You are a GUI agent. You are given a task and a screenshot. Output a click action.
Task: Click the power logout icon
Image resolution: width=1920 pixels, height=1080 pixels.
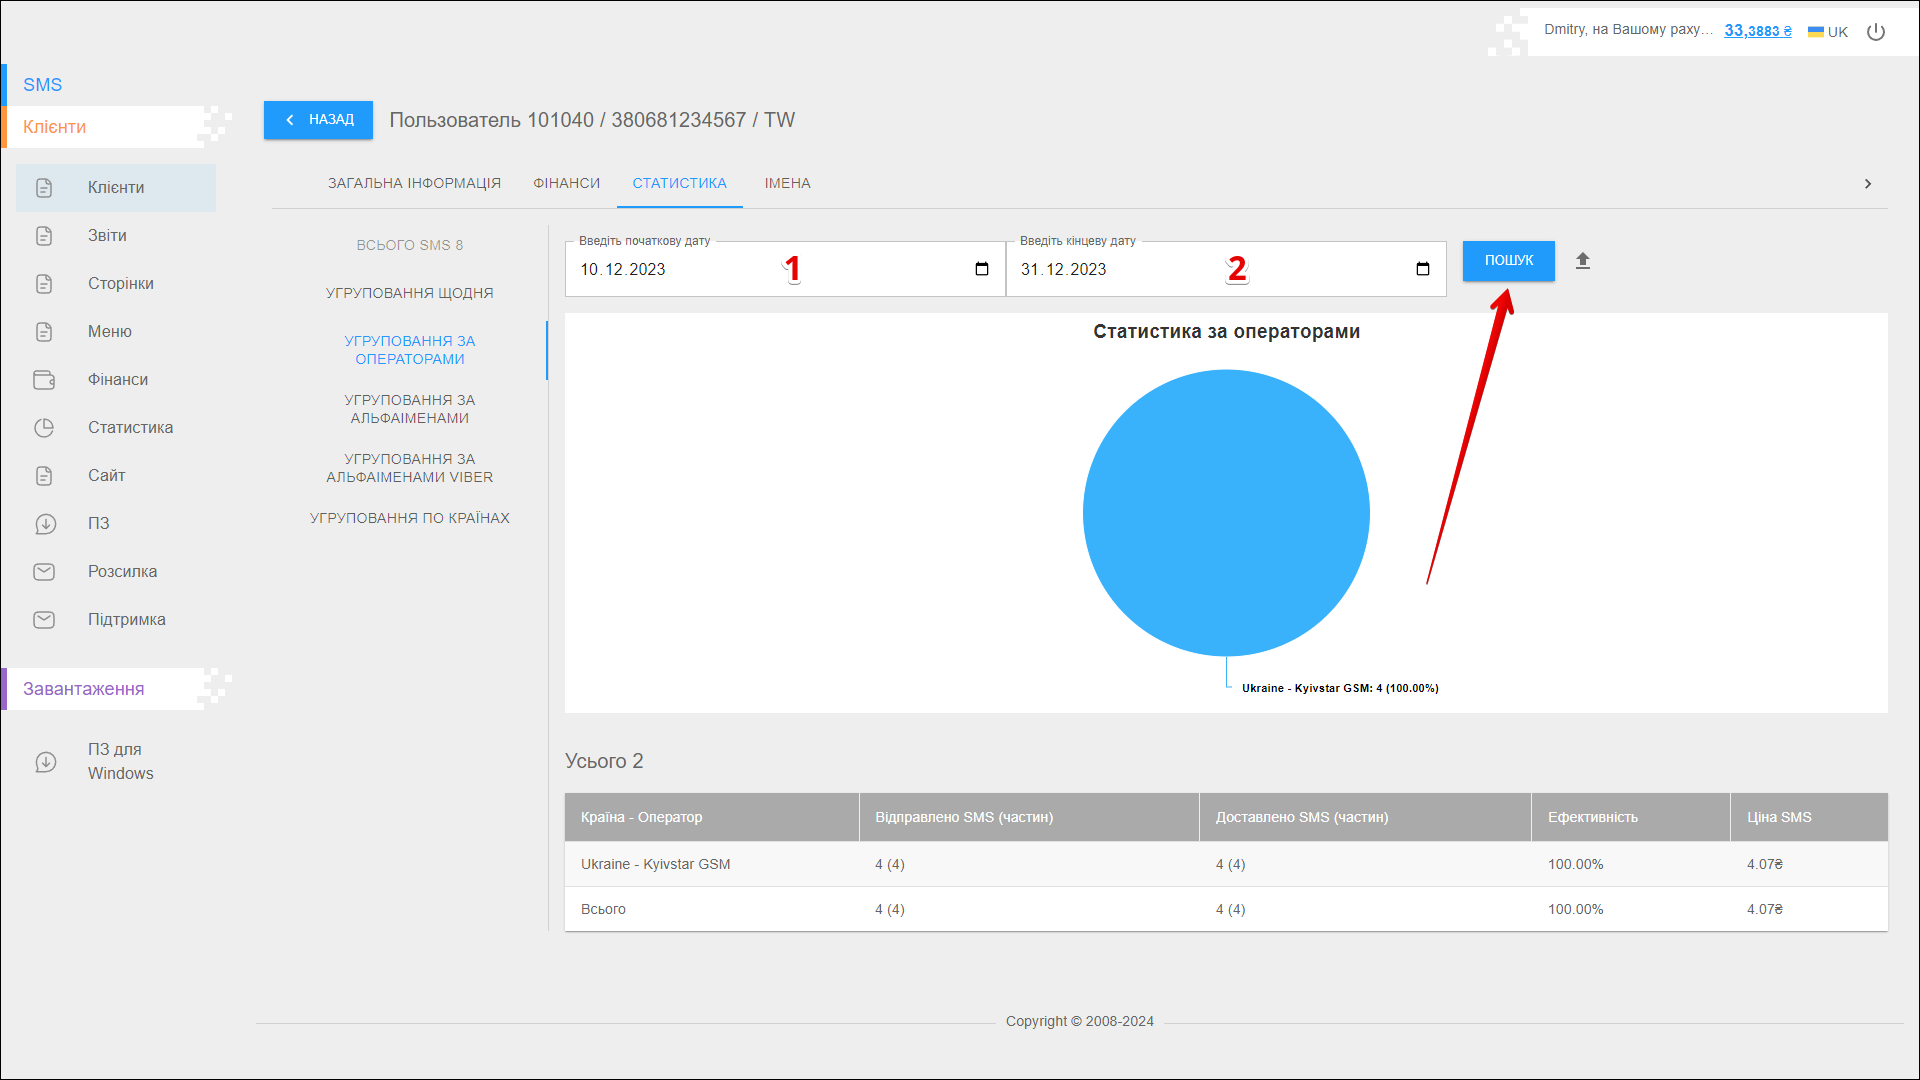click(1876, 32)
